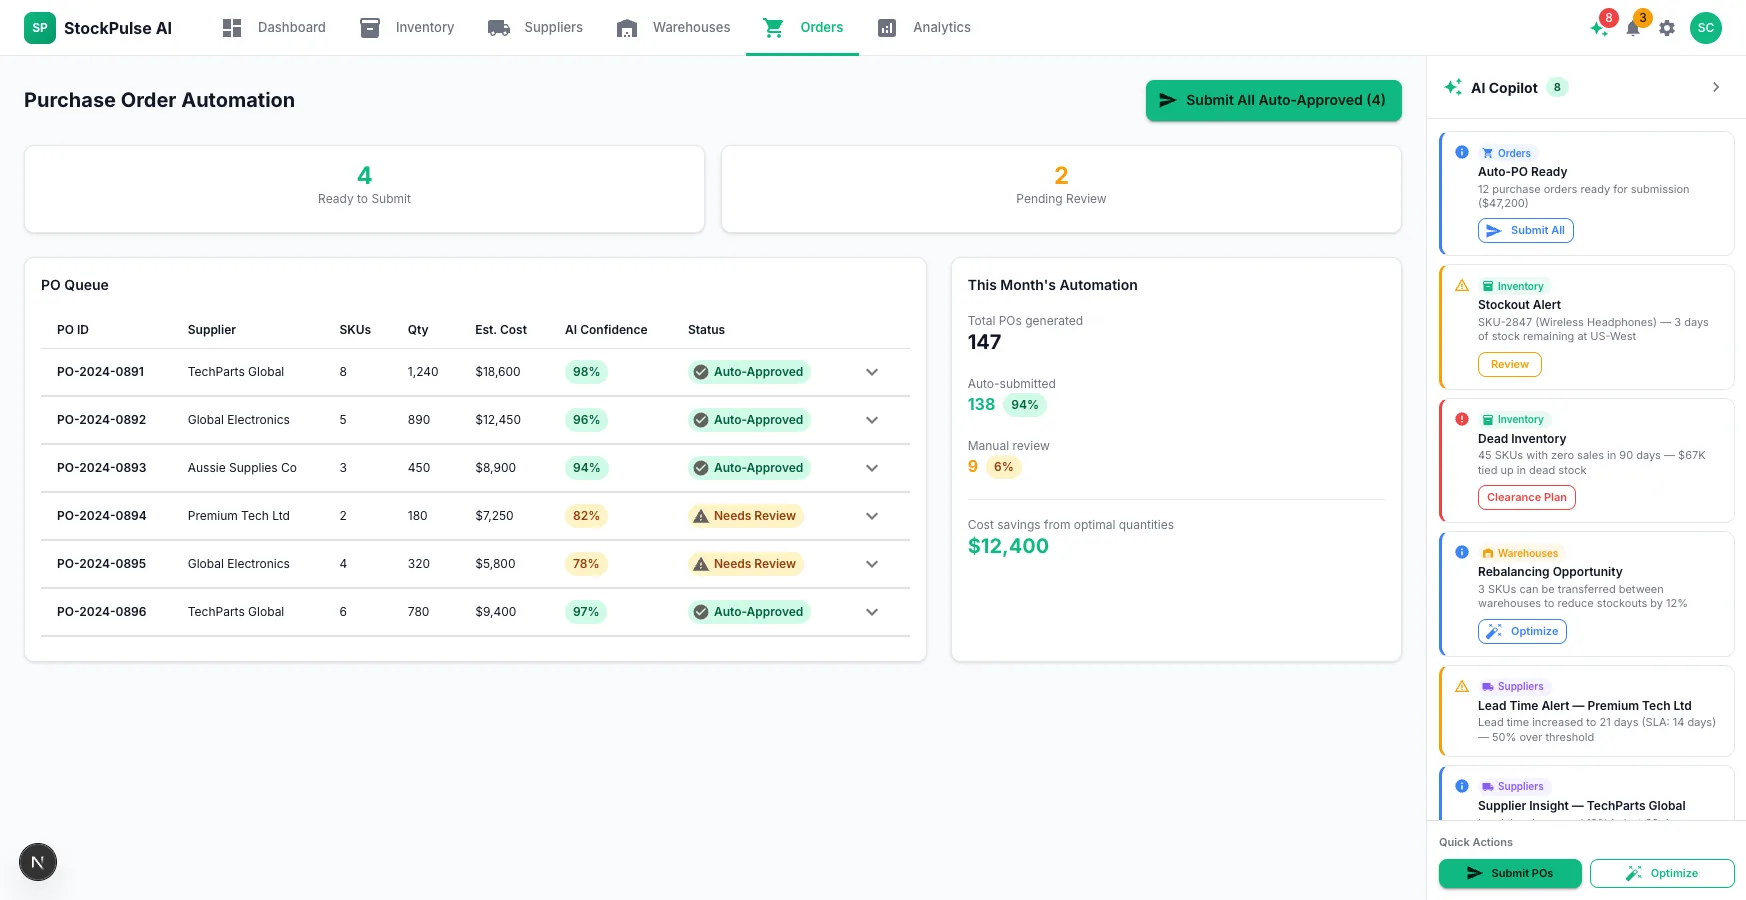
Task: Click the Warehouses tag on Rebalancing card
Action: 1520,553
